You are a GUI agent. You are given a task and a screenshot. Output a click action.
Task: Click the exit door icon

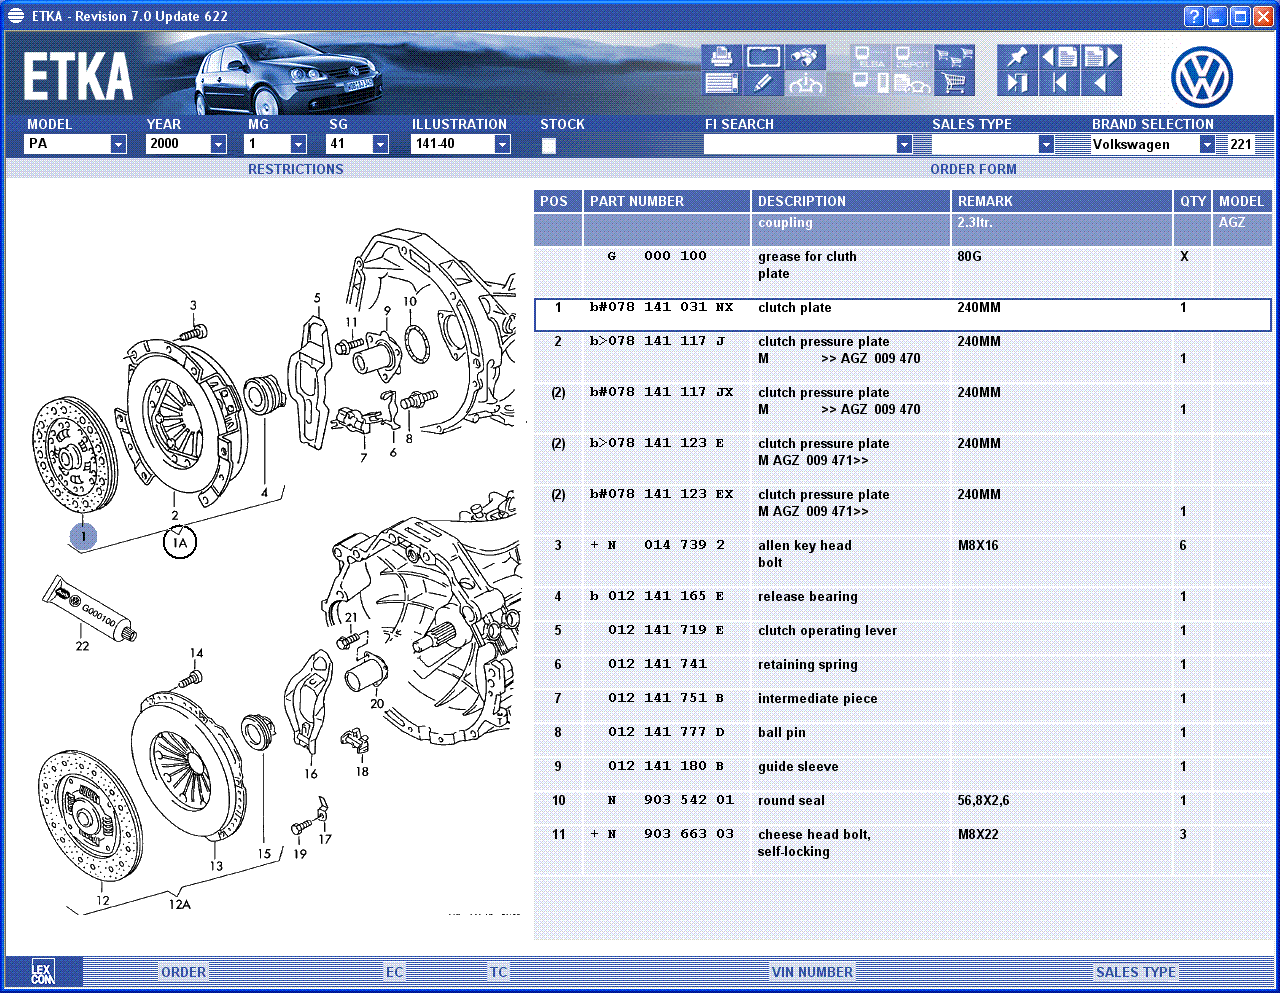pos(1017,83)
